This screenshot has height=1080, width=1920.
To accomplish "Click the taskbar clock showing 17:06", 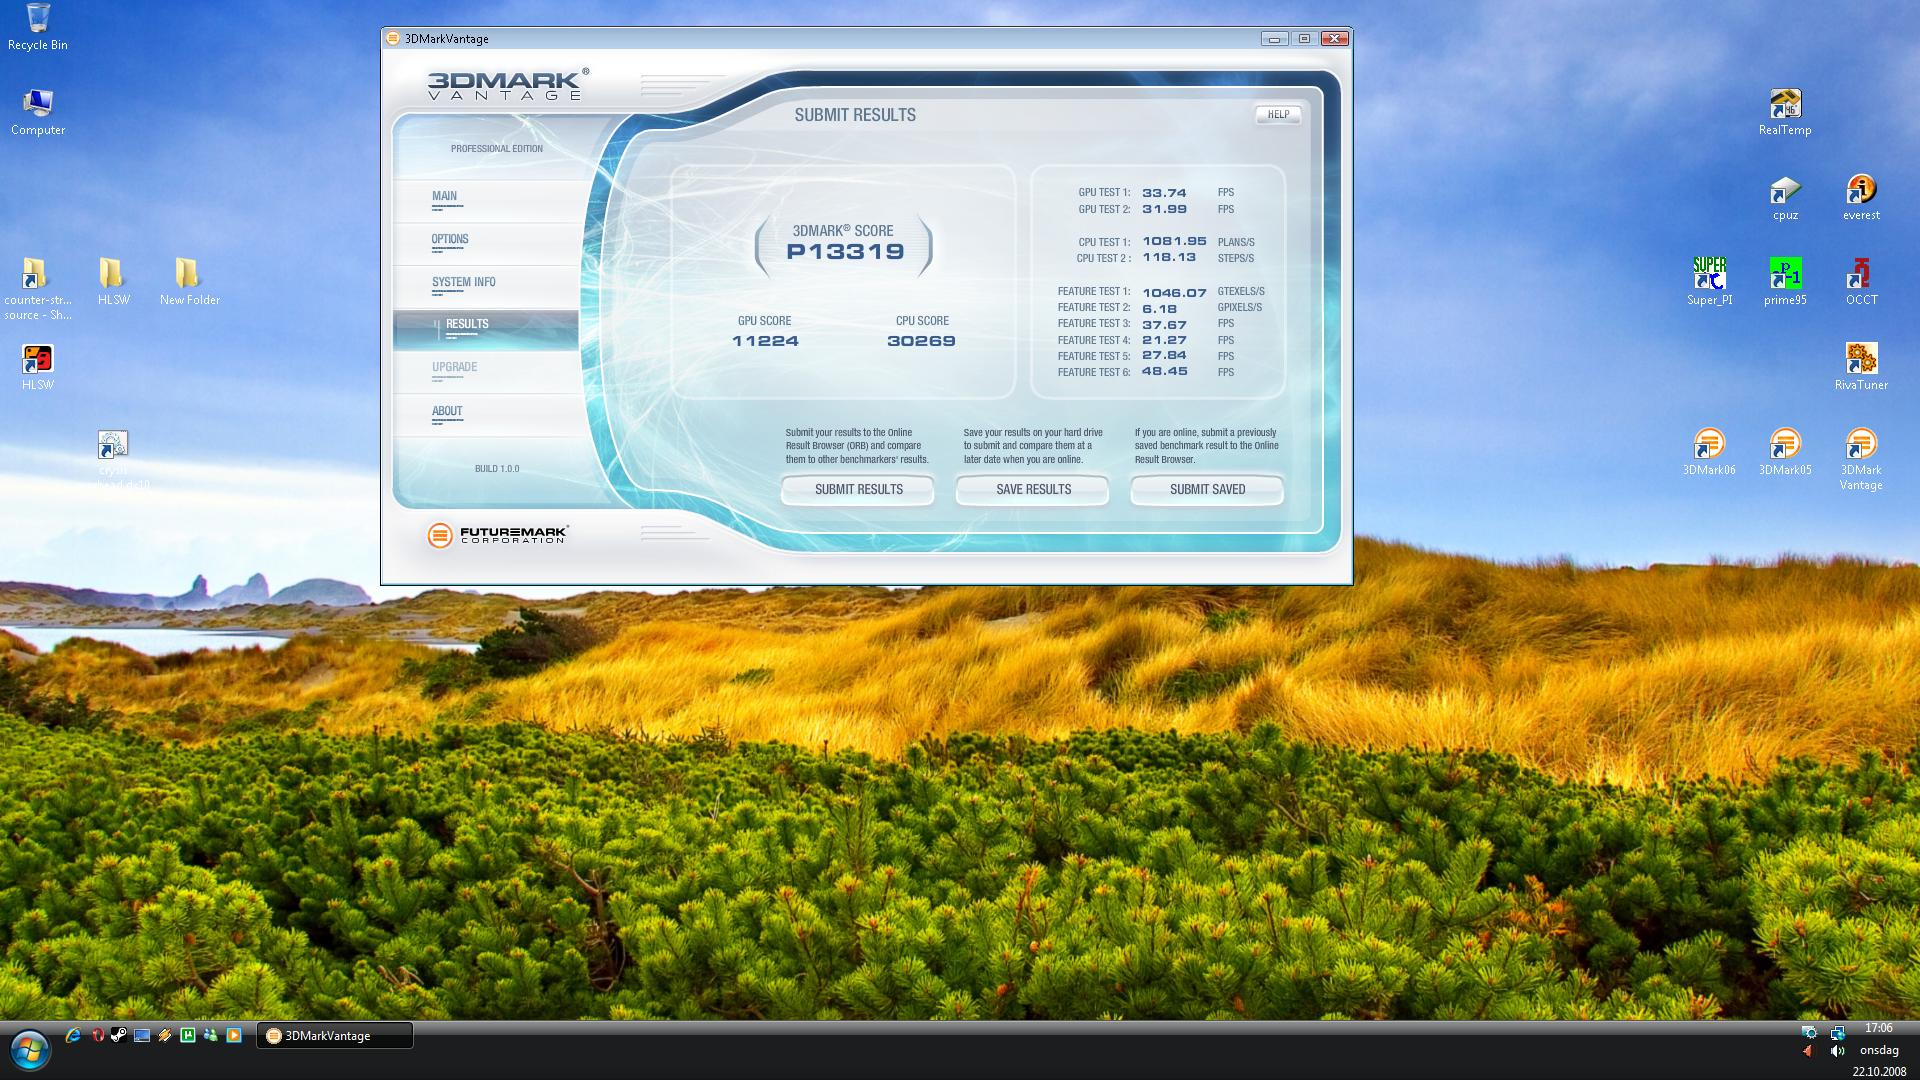I will click(1878, 1028).
